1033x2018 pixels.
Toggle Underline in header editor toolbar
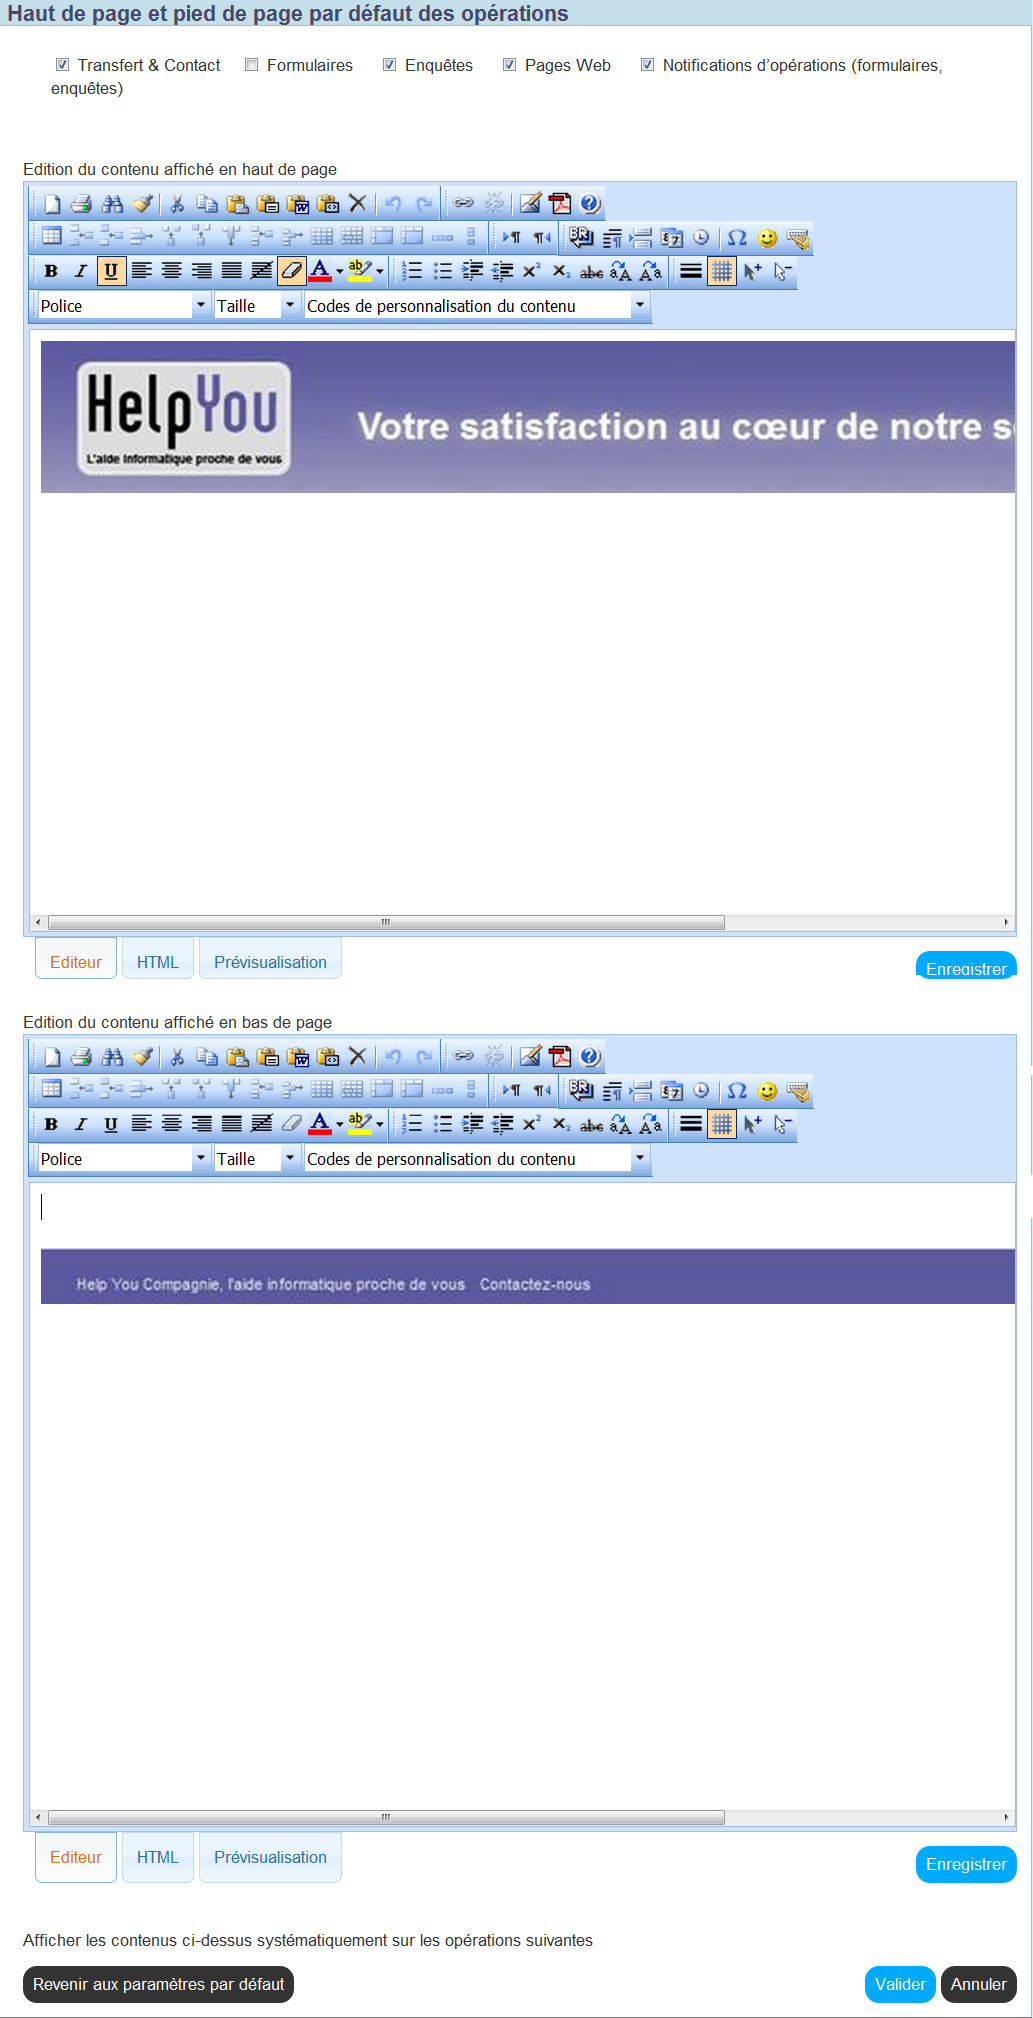pyautogui.click(x=111, y=271)
